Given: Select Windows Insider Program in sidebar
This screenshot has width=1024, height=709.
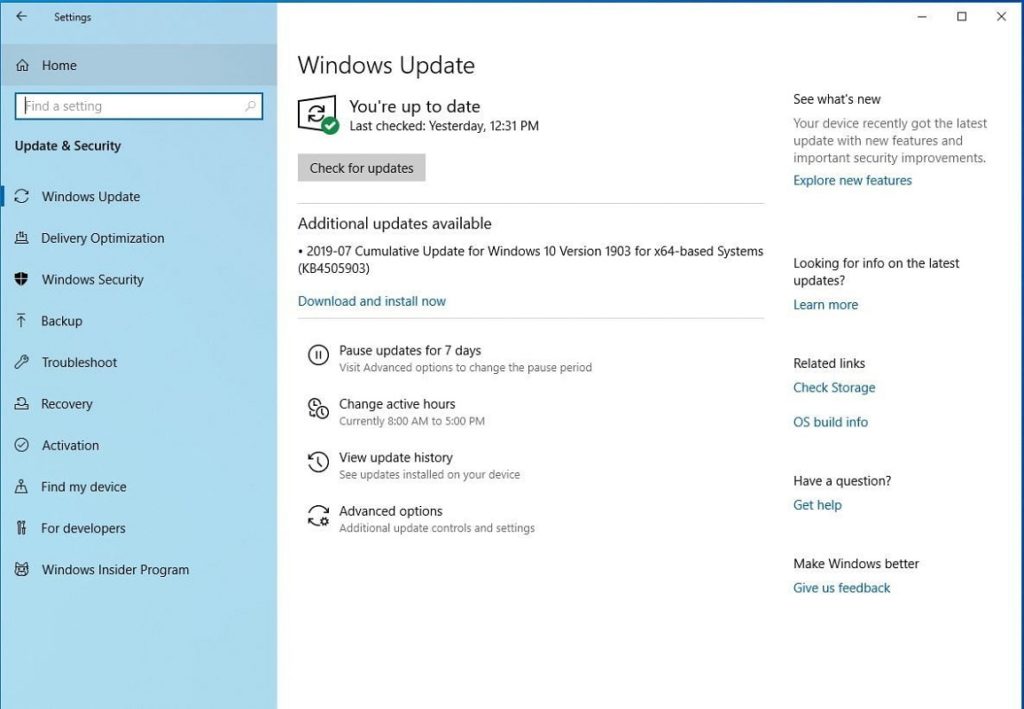Looking at the screenshot, I should [x=115, y=570].
